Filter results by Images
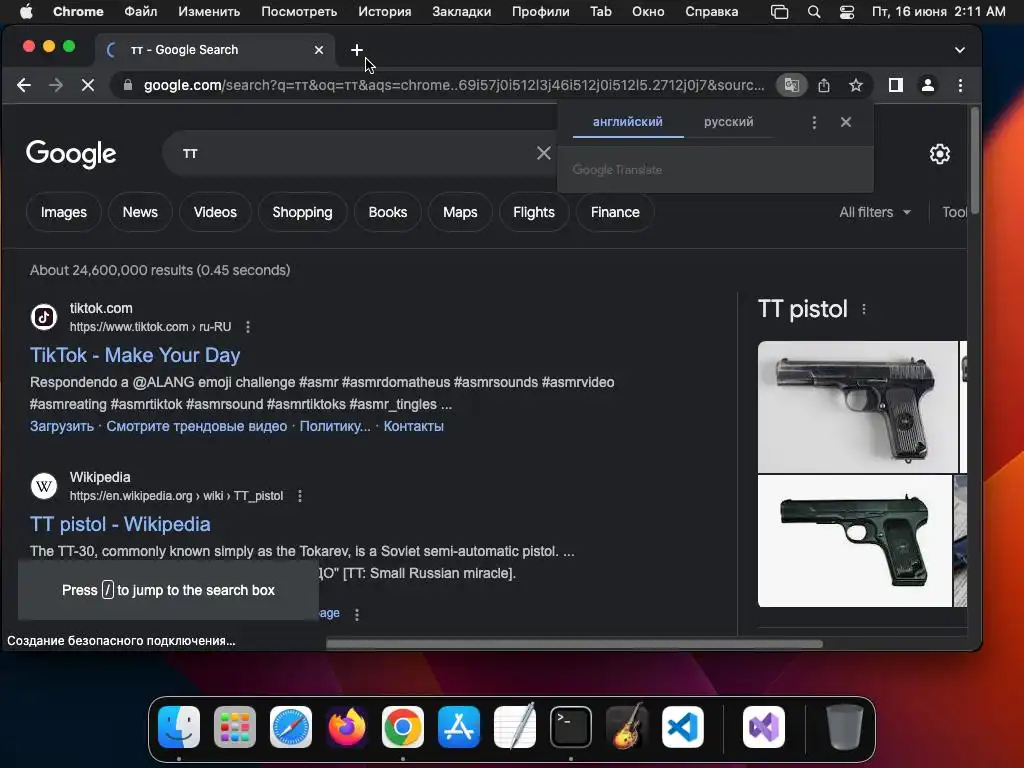 click(x=64, y=212)
